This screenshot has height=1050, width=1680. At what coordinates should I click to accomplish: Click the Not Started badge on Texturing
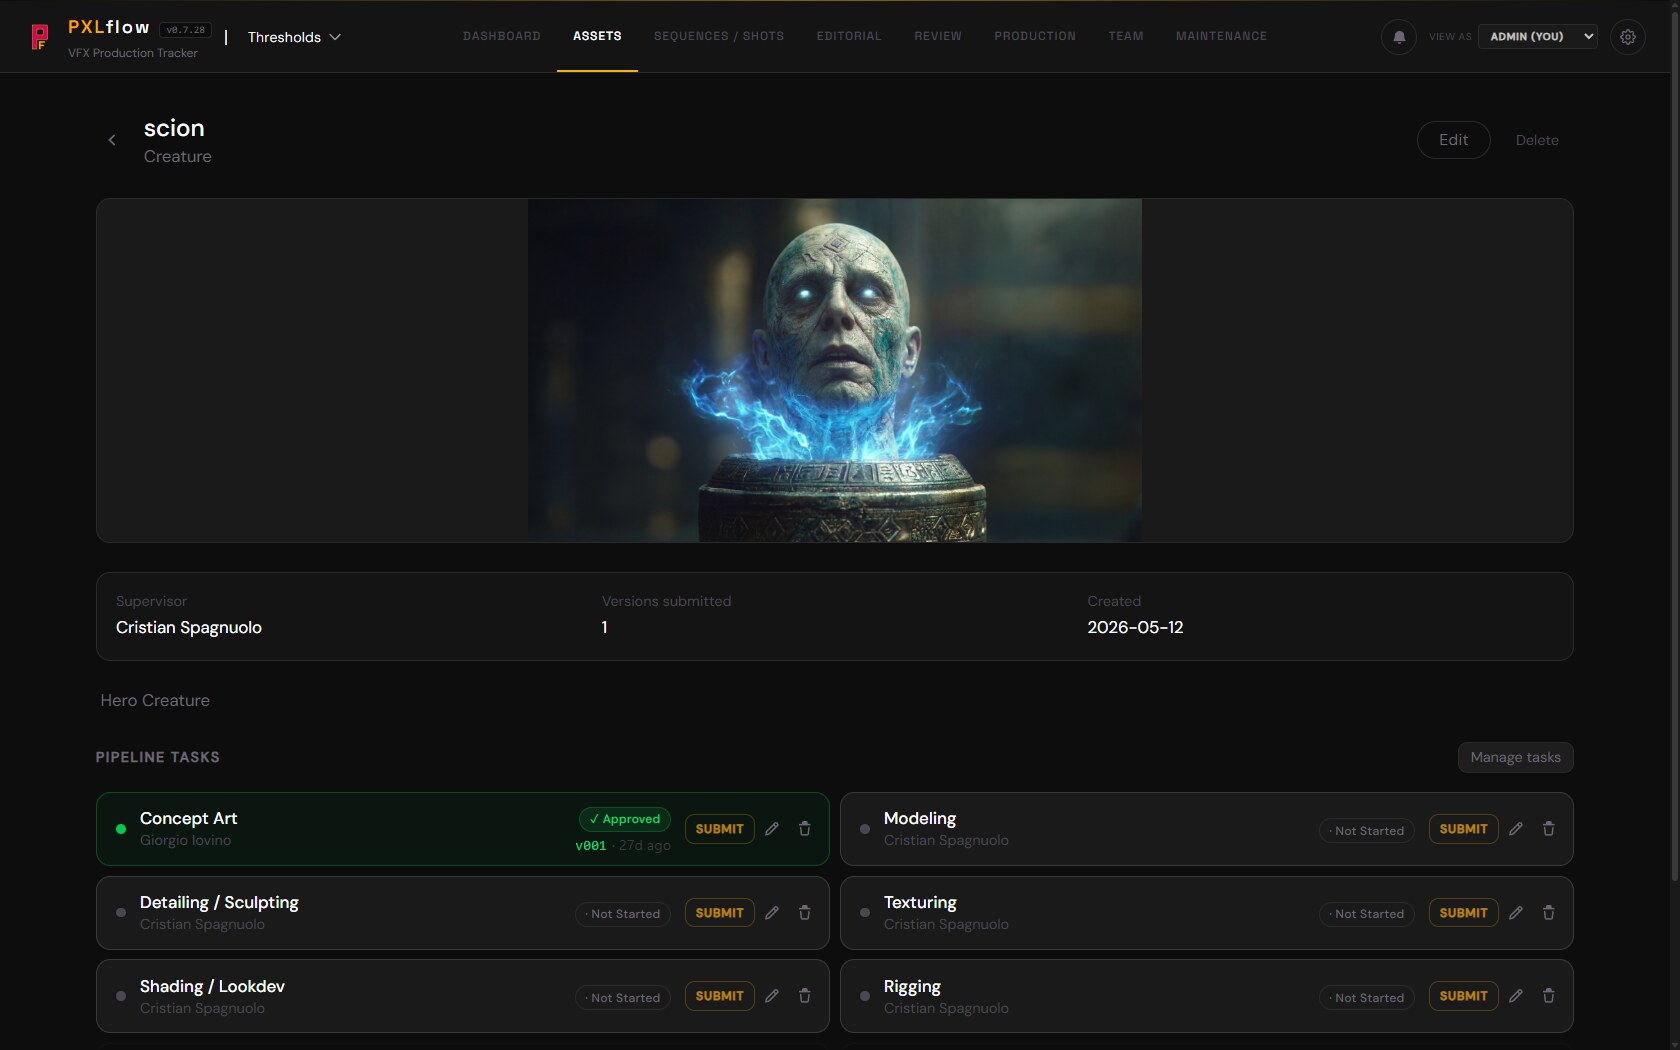point(1367,914)
